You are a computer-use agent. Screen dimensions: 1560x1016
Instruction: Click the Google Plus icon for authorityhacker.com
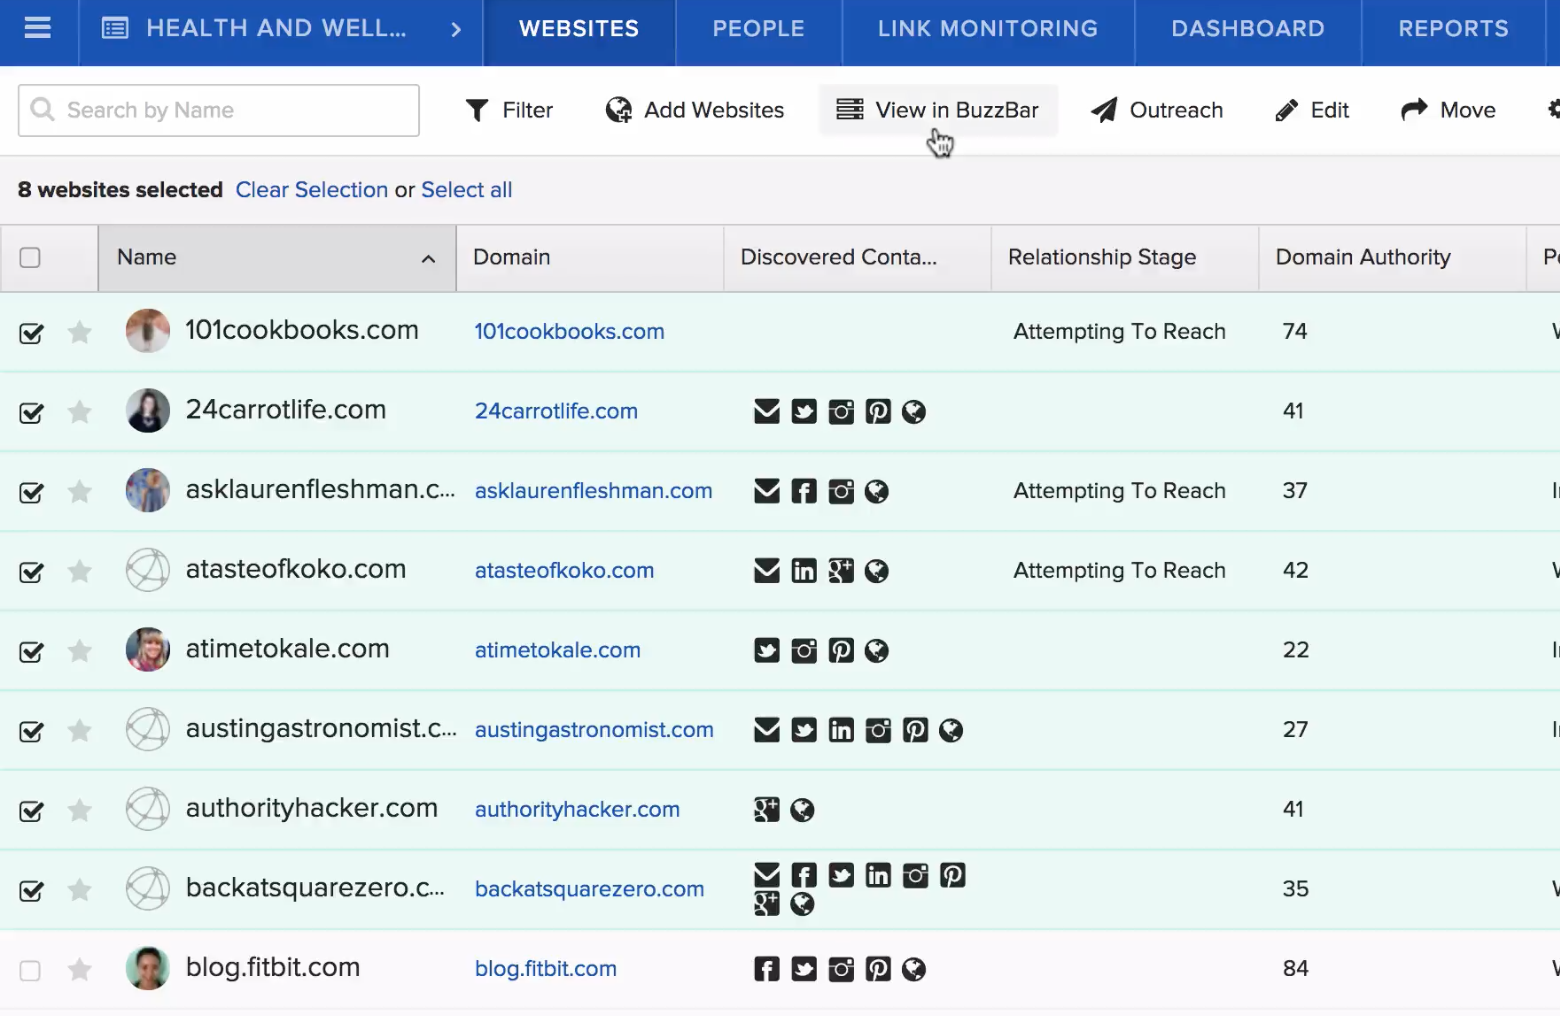pos(767,810)
